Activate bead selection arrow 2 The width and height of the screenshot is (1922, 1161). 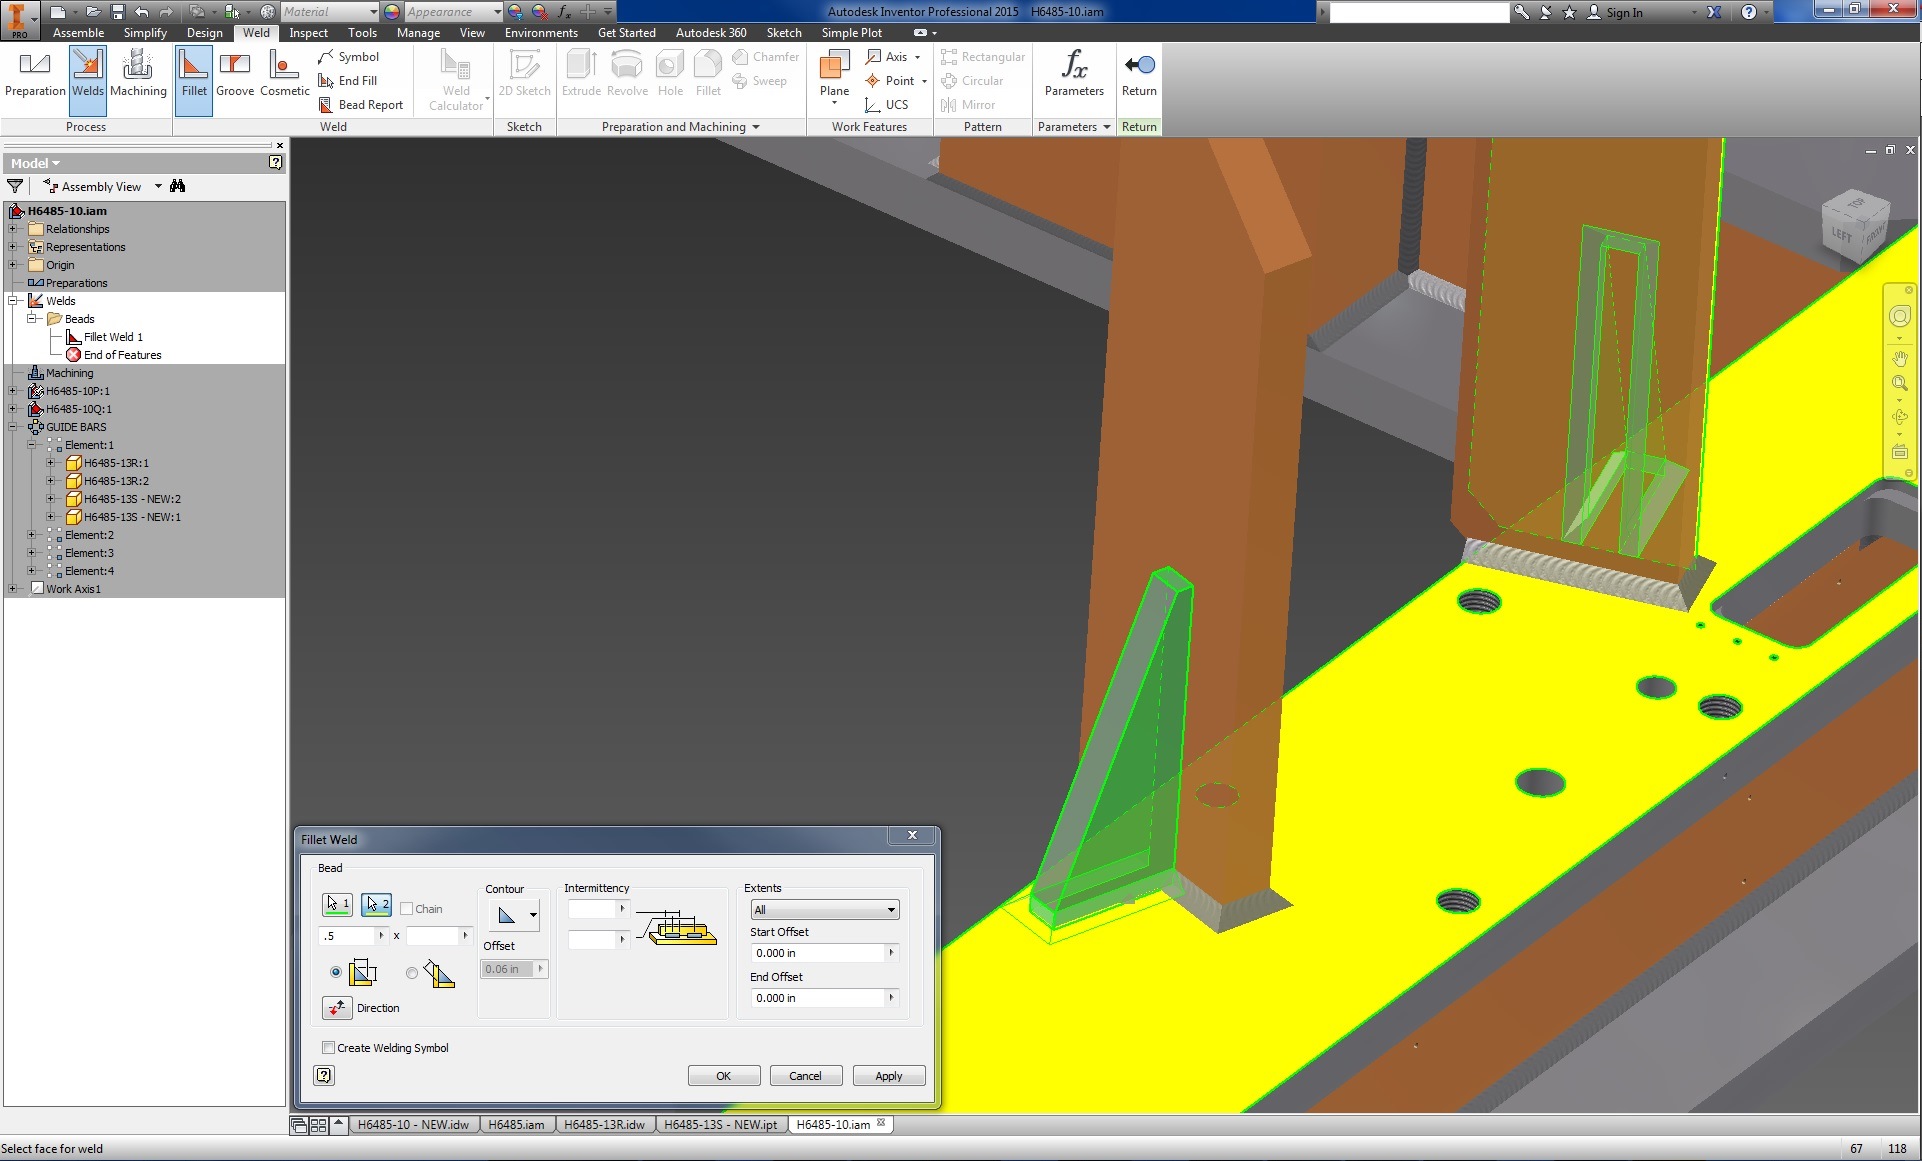click(x=376, y=904)
